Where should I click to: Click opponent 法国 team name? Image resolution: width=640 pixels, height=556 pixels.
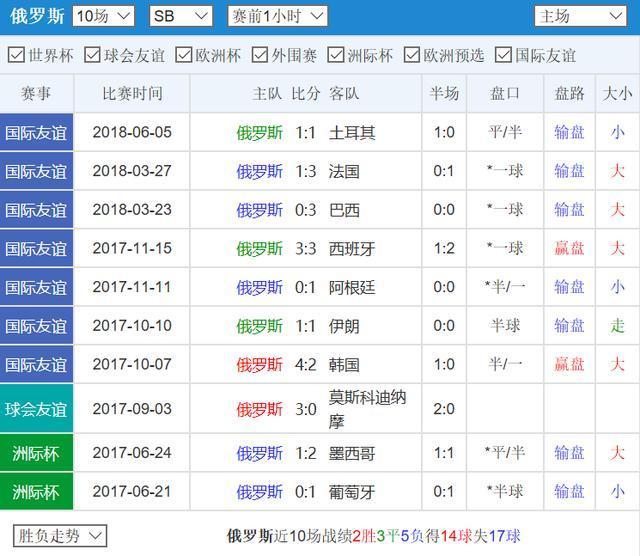[x=344, y=171]
